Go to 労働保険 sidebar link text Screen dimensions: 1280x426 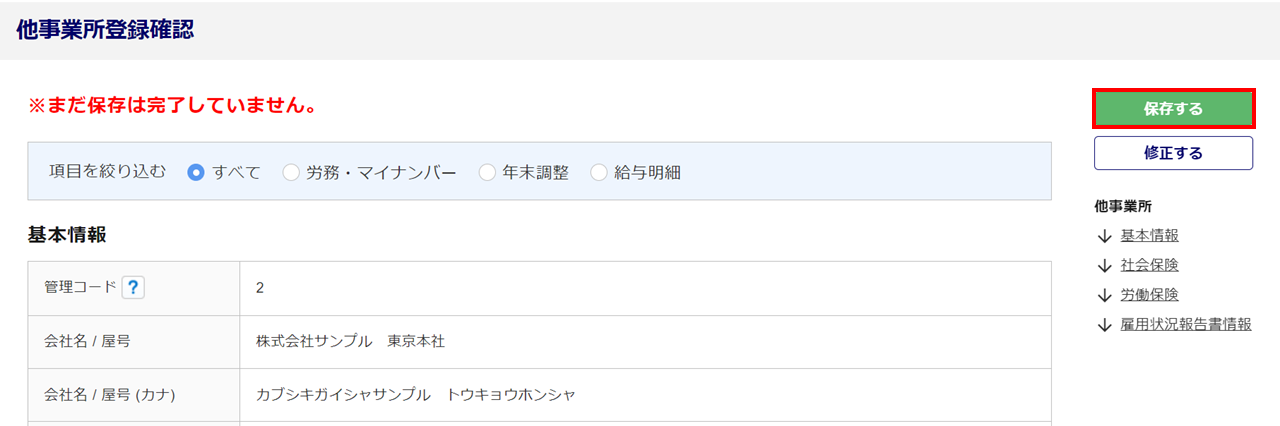(x=1149, y=295)
